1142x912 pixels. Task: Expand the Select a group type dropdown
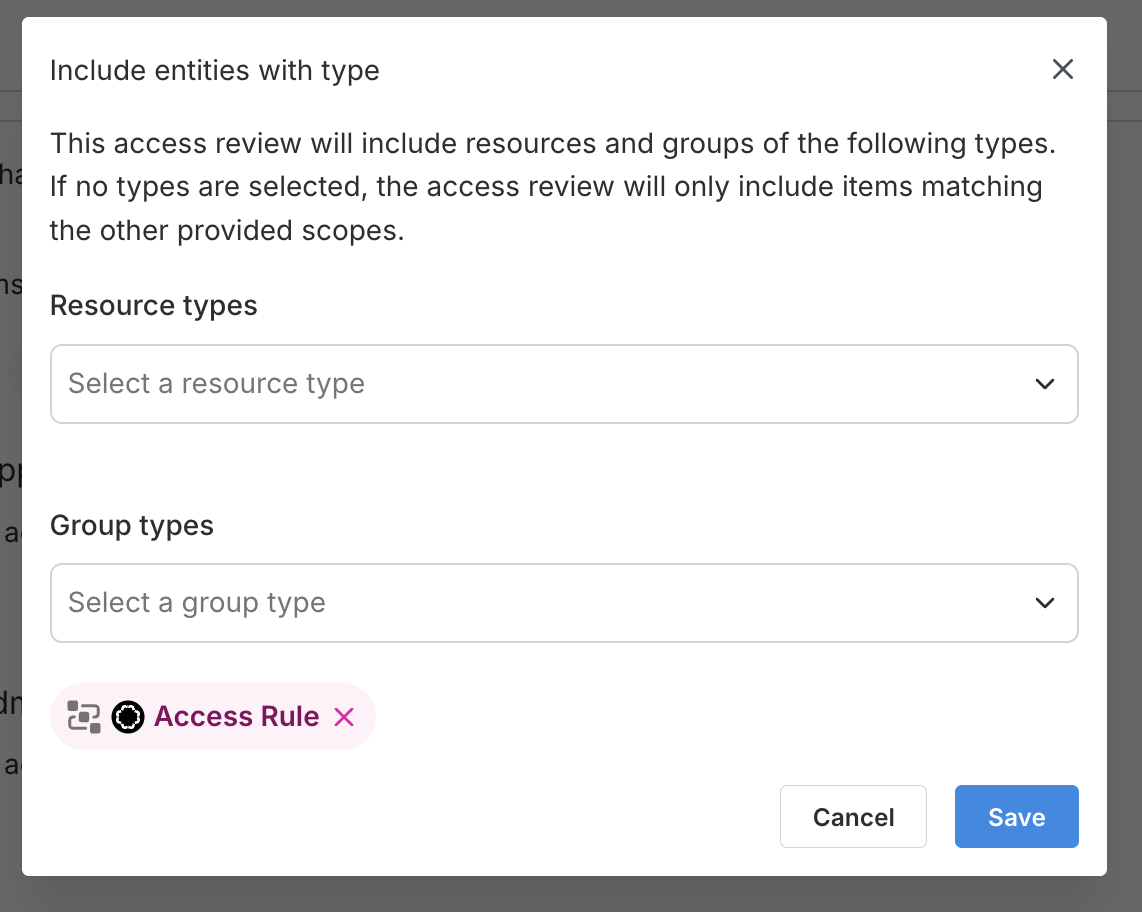564,603
